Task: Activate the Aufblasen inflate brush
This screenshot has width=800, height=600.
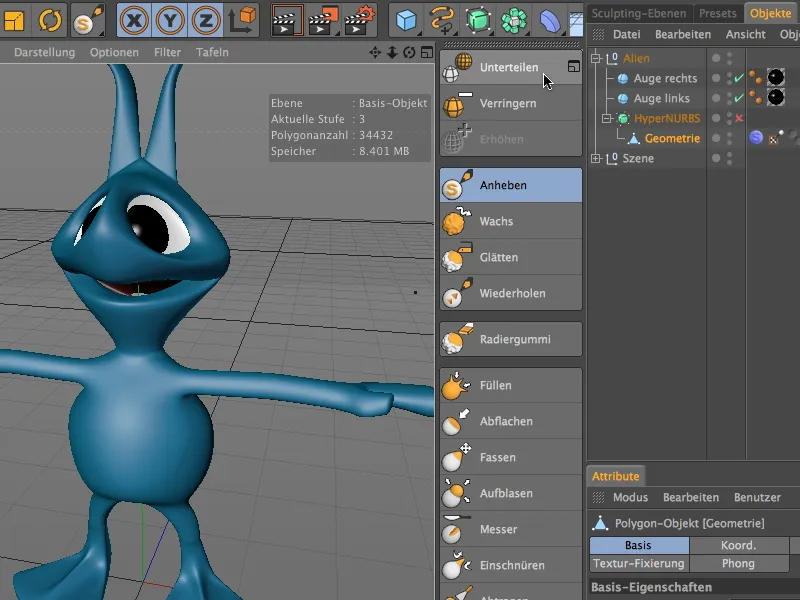Action: coord(510,493)
